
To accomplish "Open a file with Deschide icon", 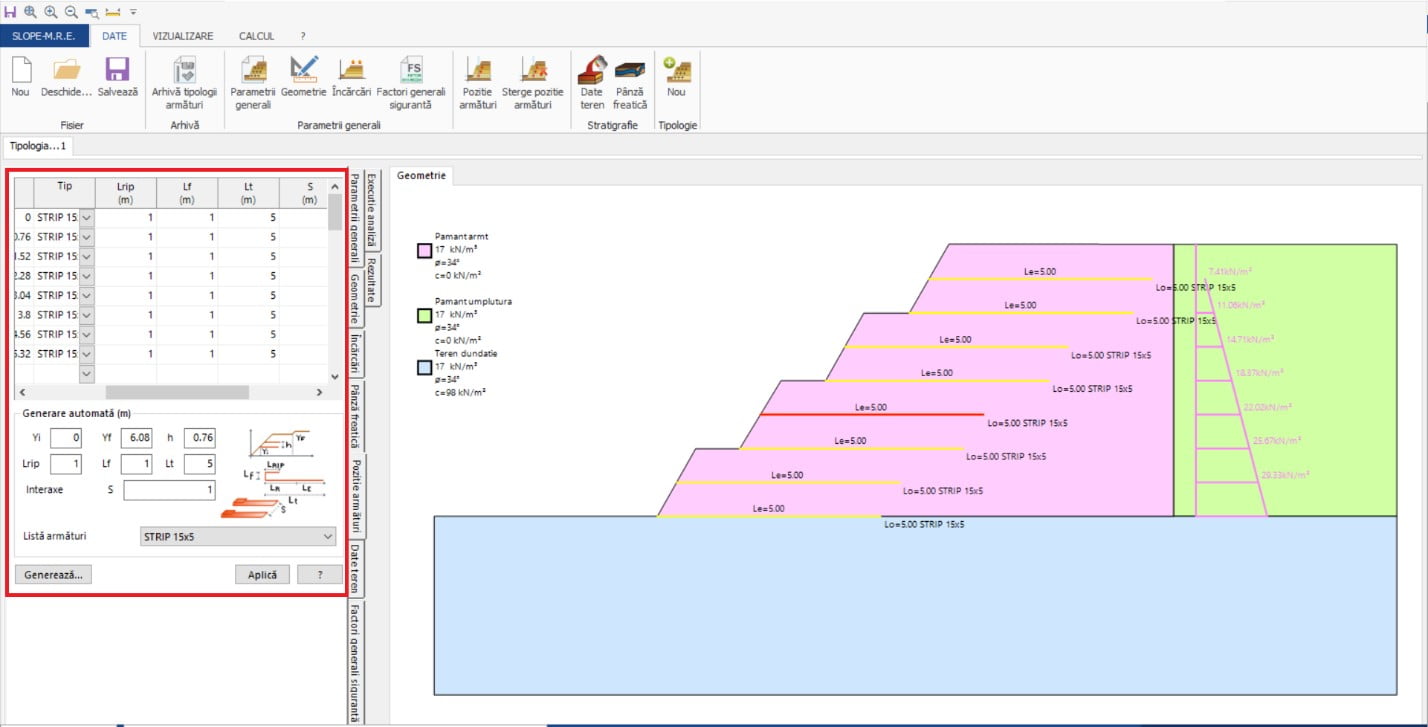I will 66,72.
